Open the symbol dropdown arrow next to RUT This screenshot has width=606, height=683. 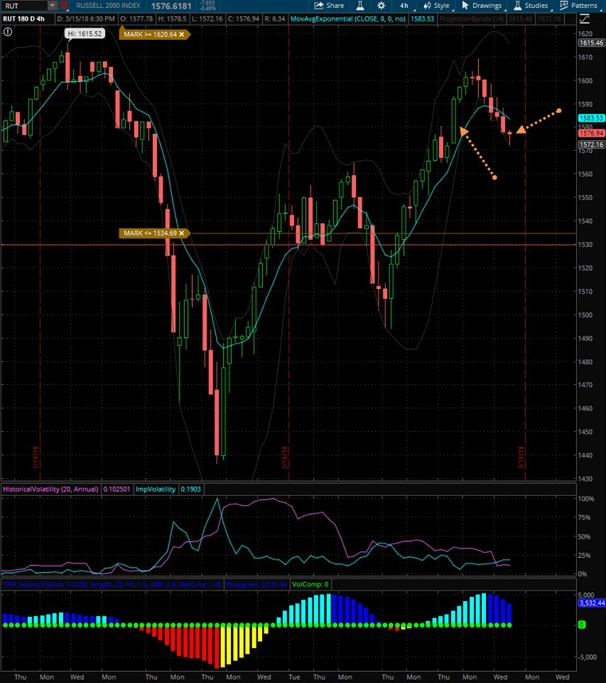[x=52, y=6]
